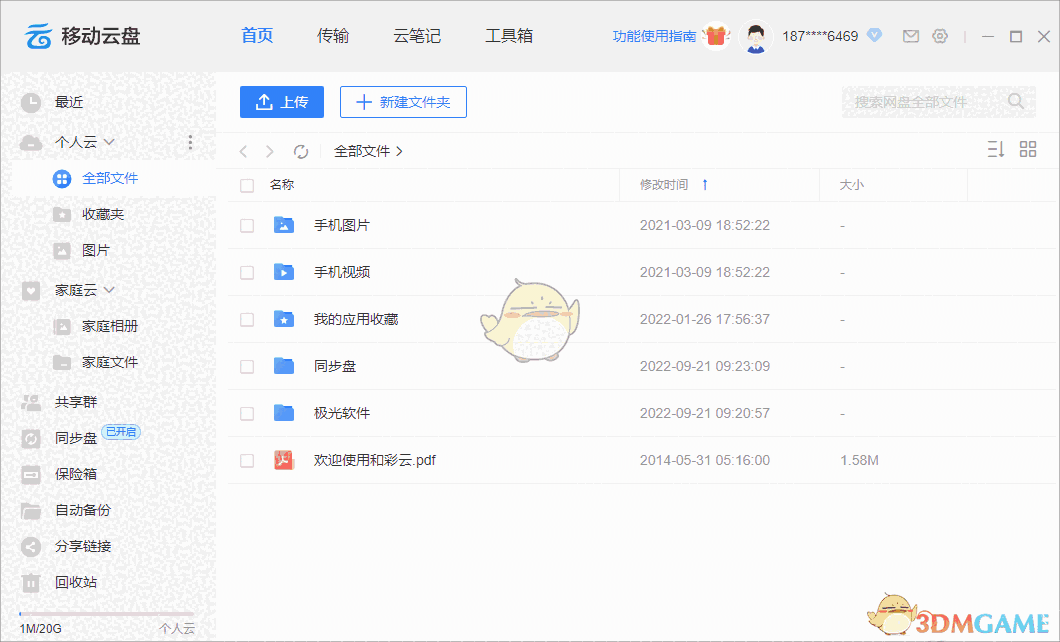Collapse the 个人云 section chevron
The height and width of the screenshot is (642, 1060).
click(x=110, y=142)
